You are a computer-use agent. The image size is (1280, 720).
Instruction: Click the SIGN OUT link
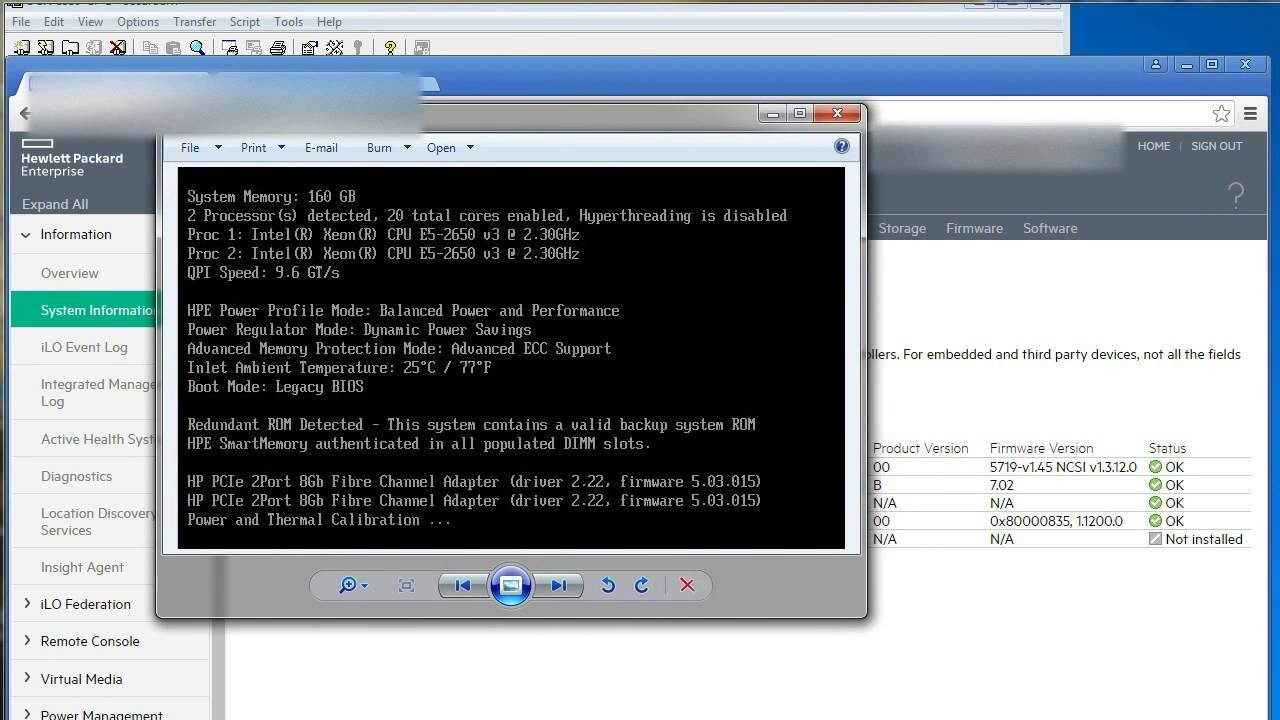tap(1216, 146)
